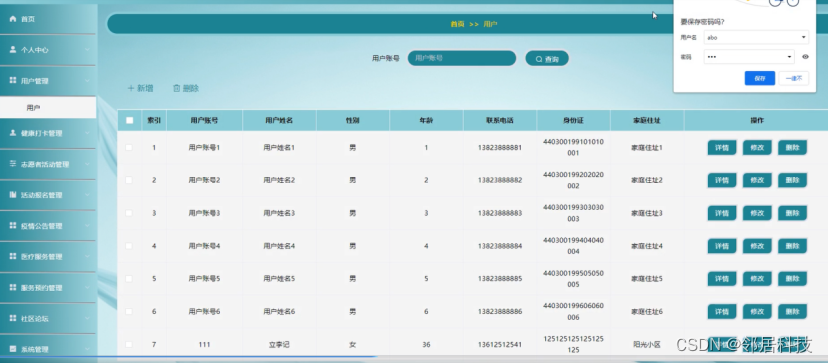
Task: Focus the 用户账号 search input field
Action: point(462,58)
